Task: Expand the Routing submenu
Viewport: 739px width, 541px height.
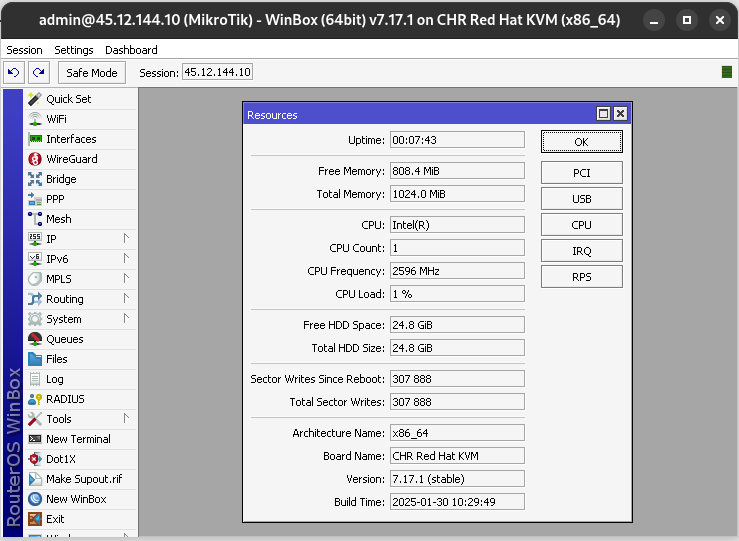Action: point(126,298)
